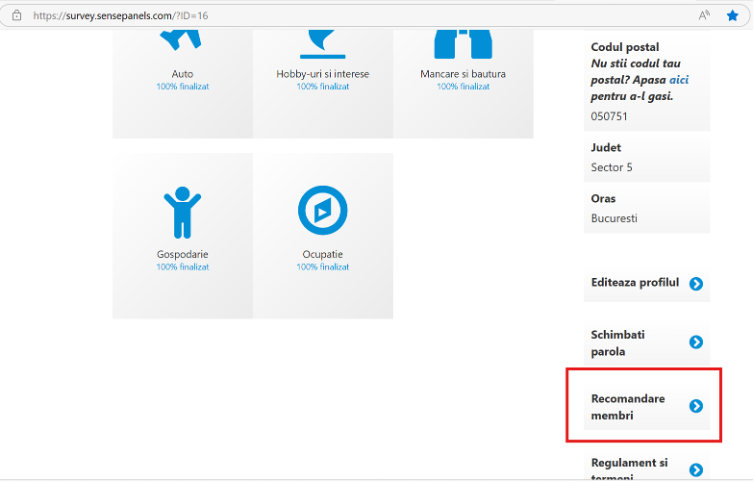Click the Mancare si bautura icon
Screen dimensions: 754x482
point(462,40)
